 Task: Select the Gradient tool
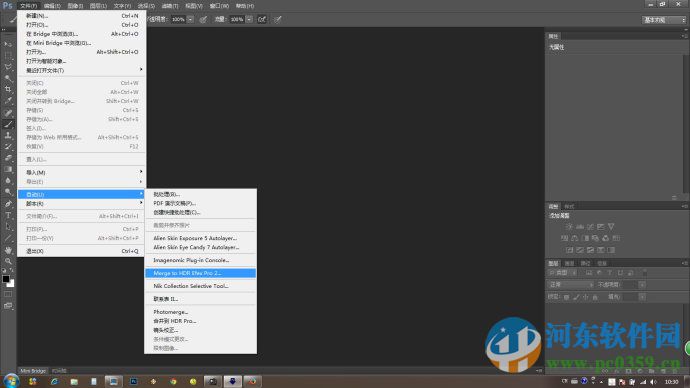[x=8, y=169]
